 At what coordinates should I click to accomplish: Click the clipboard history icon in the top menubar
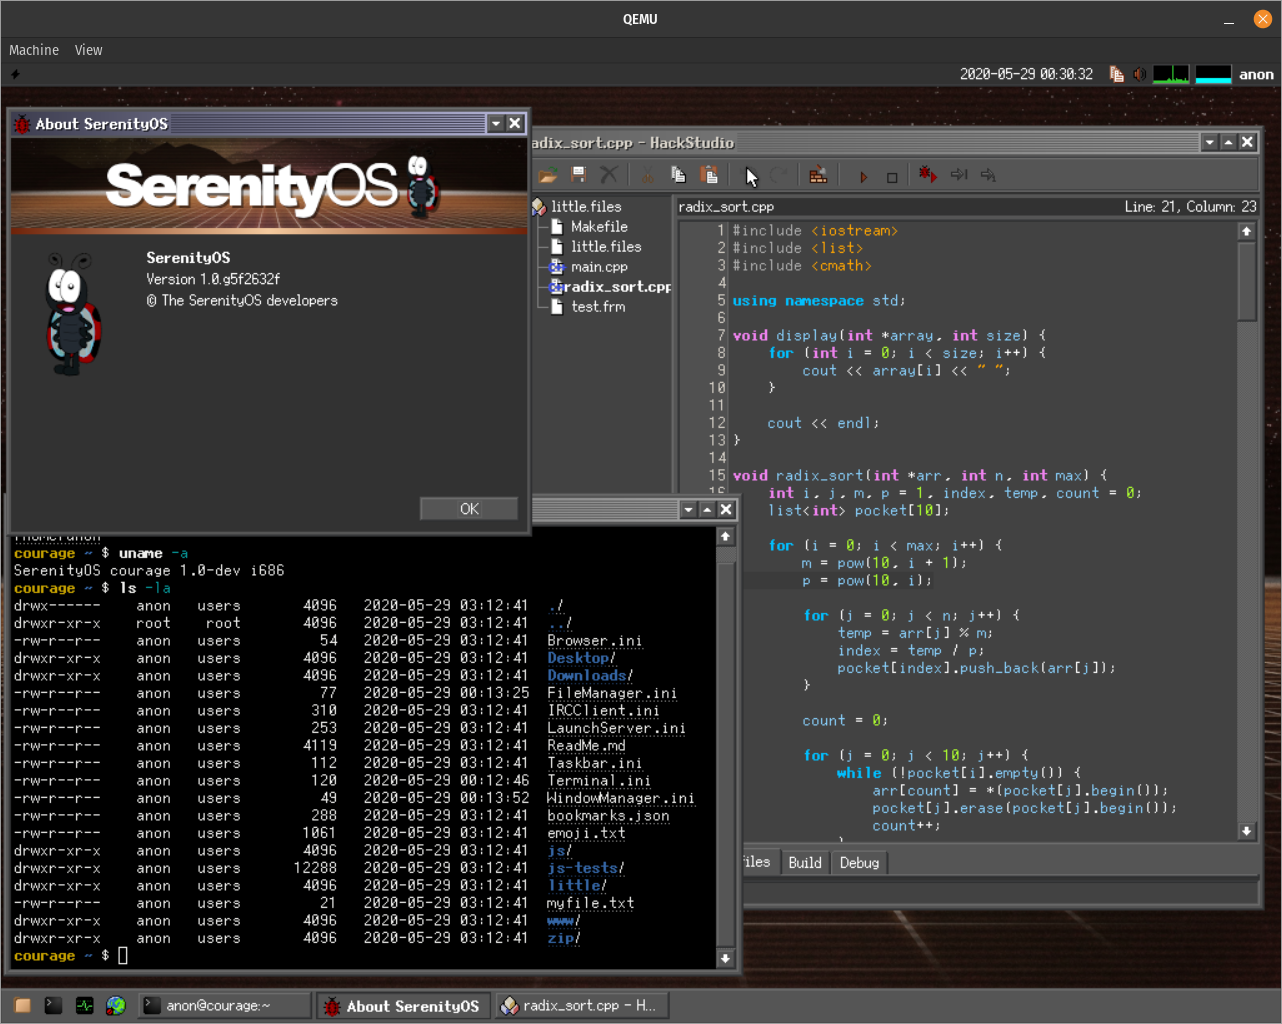click(x=1116, y=74)
